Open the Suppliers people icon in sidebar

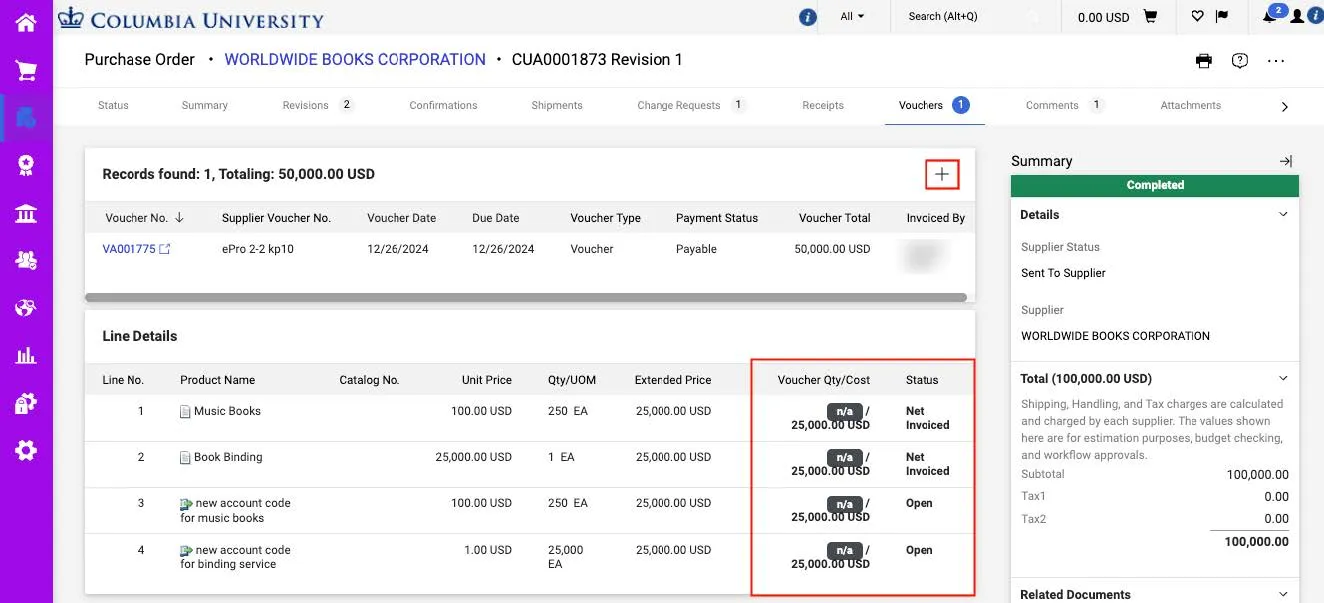point(26,260)
